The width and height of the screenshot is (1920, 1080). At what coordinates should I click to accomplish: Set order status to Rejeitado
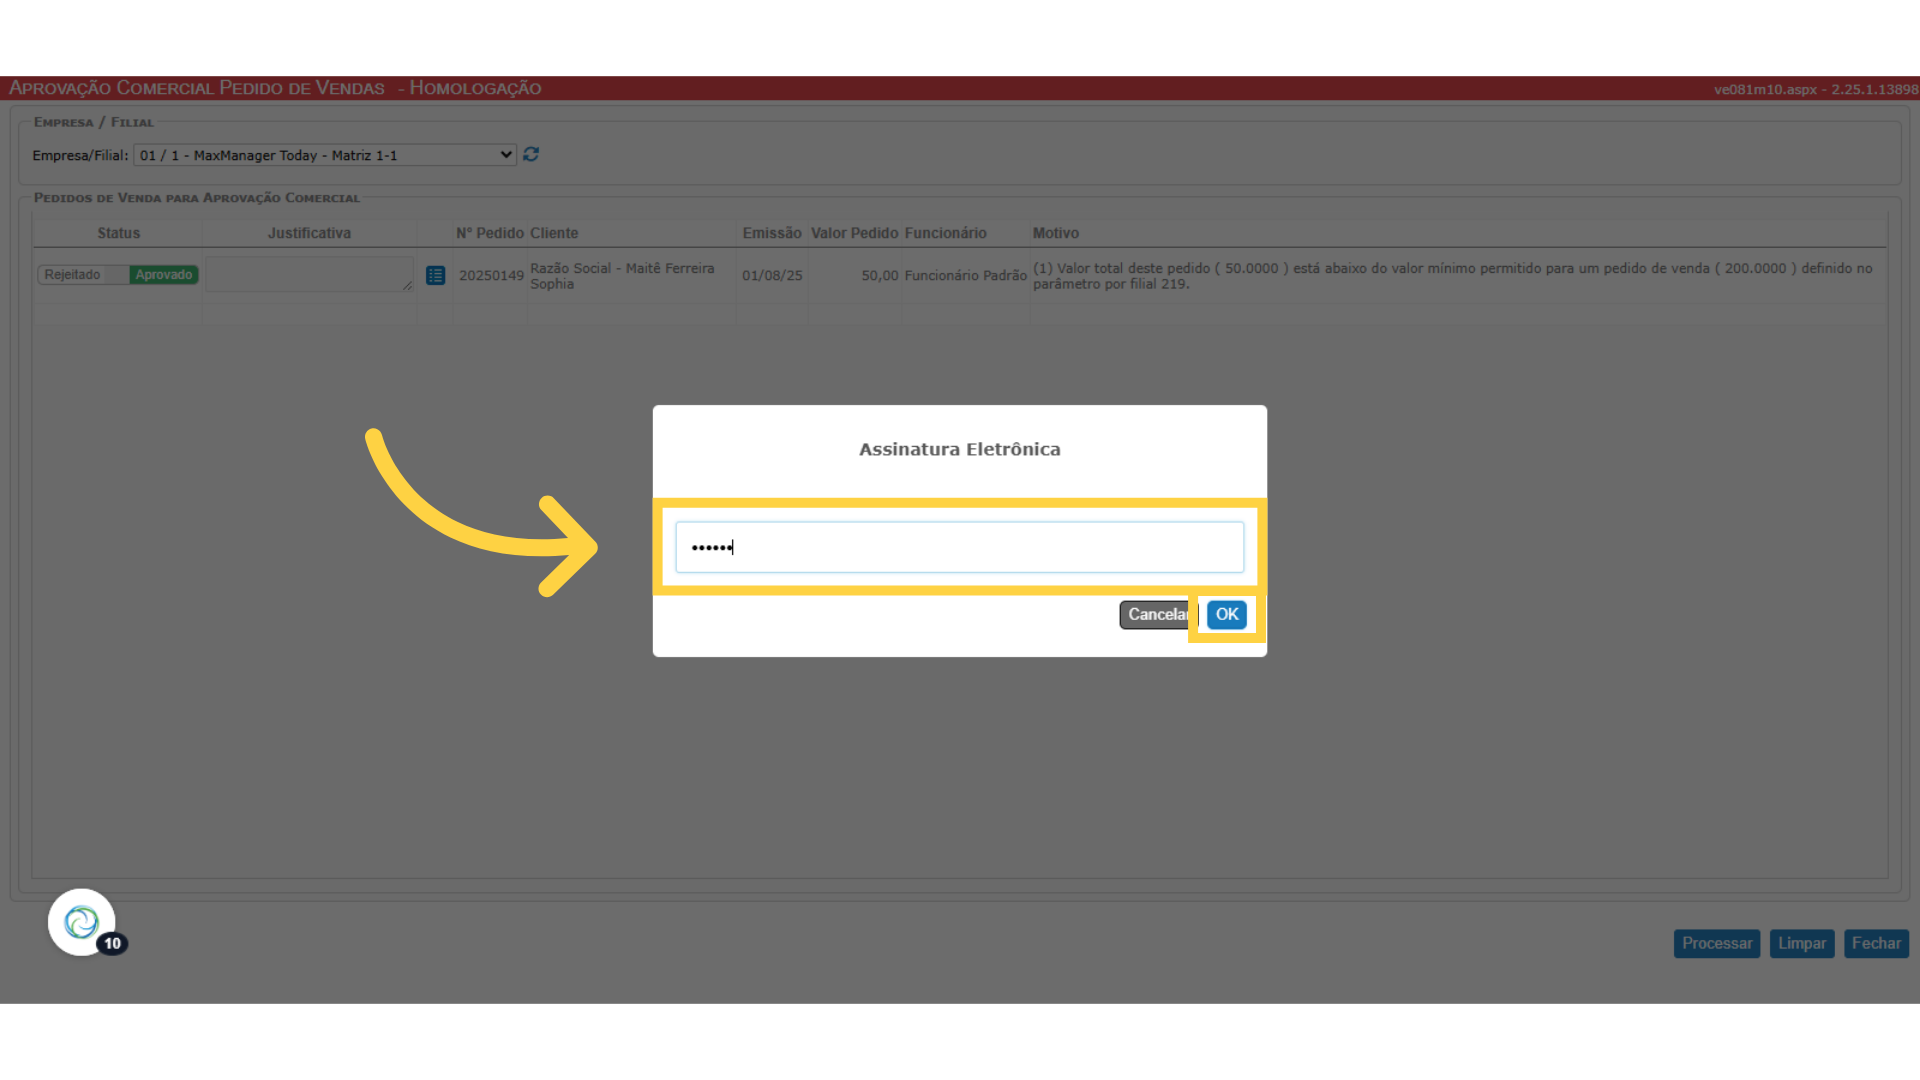[x=72, y=274]
